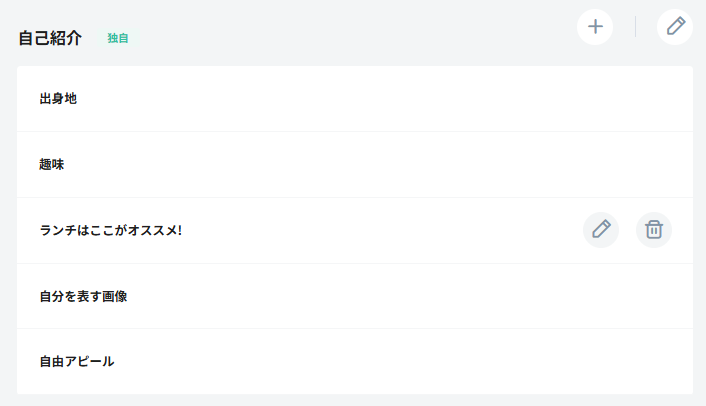This screenshot has width=706, height=406.
Task: Click the 独自 green tag
Action: [118, 39]
